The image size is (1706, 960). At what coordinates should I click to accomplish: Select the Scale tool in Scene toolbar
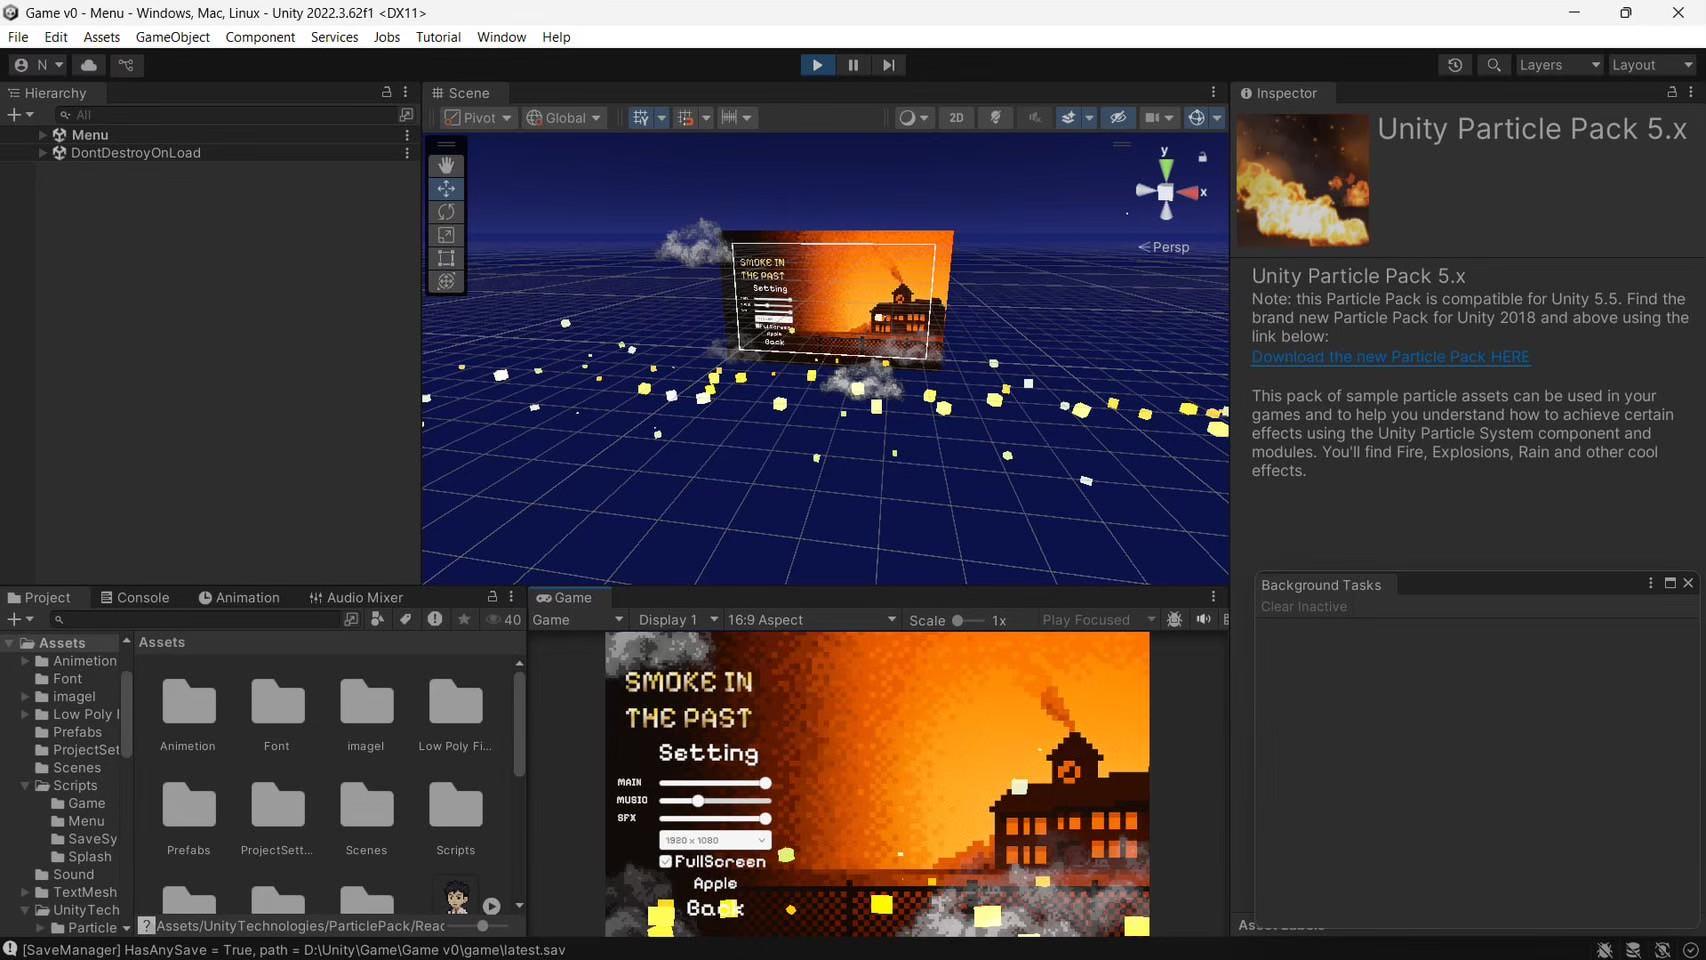(446, 235)
